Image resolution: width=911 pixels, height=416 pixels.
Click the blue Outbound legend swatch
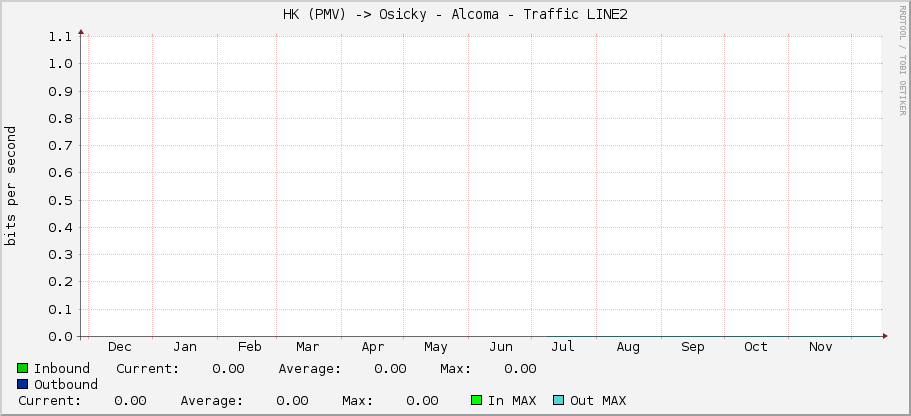tap(23, 385)
